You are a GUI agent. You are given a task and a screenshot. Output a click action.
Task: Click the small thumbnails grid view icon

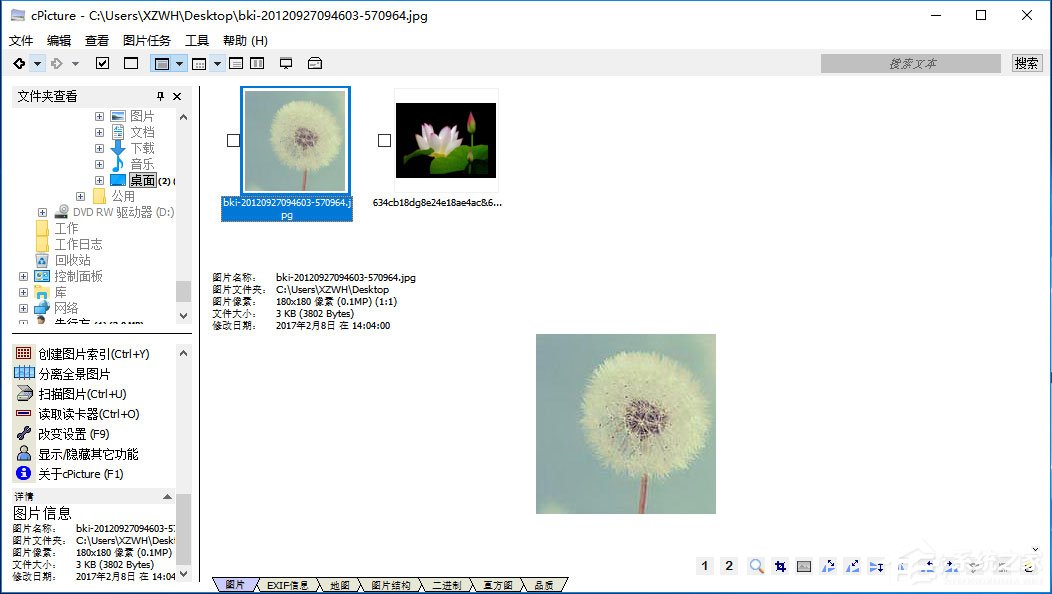199,64
